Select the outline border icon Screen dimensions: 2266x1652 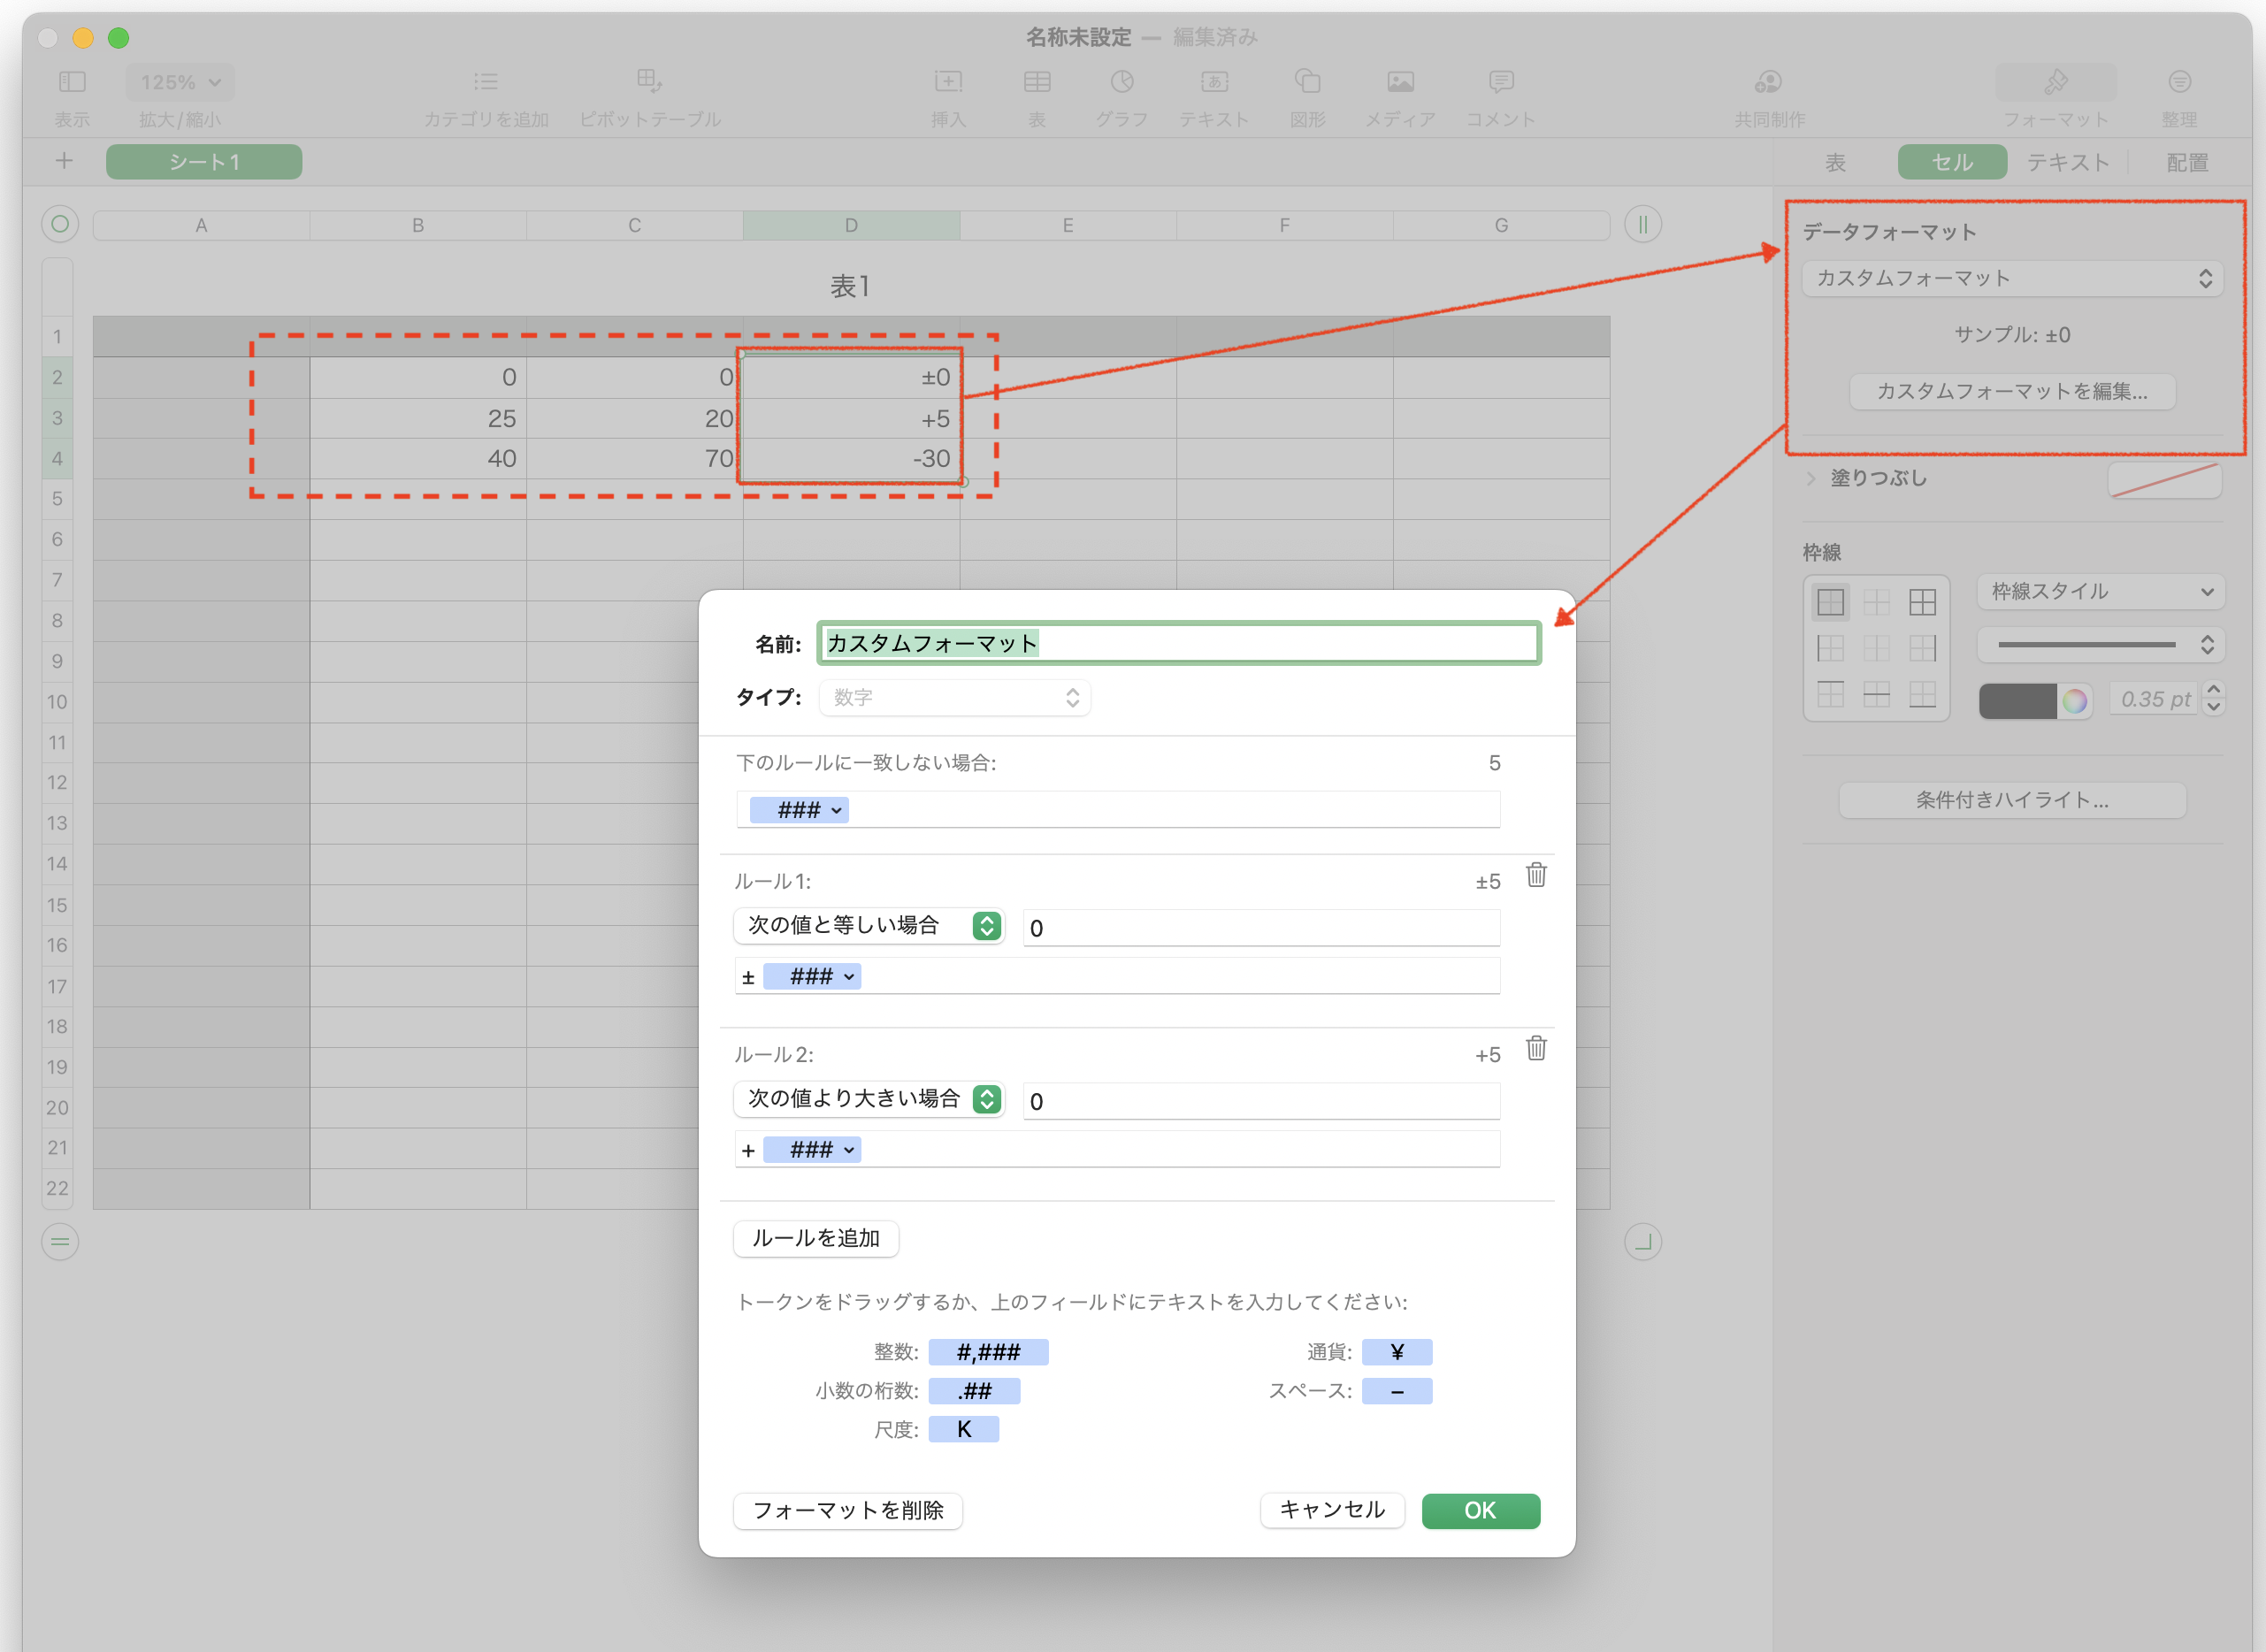click(x=1830, y=602)
